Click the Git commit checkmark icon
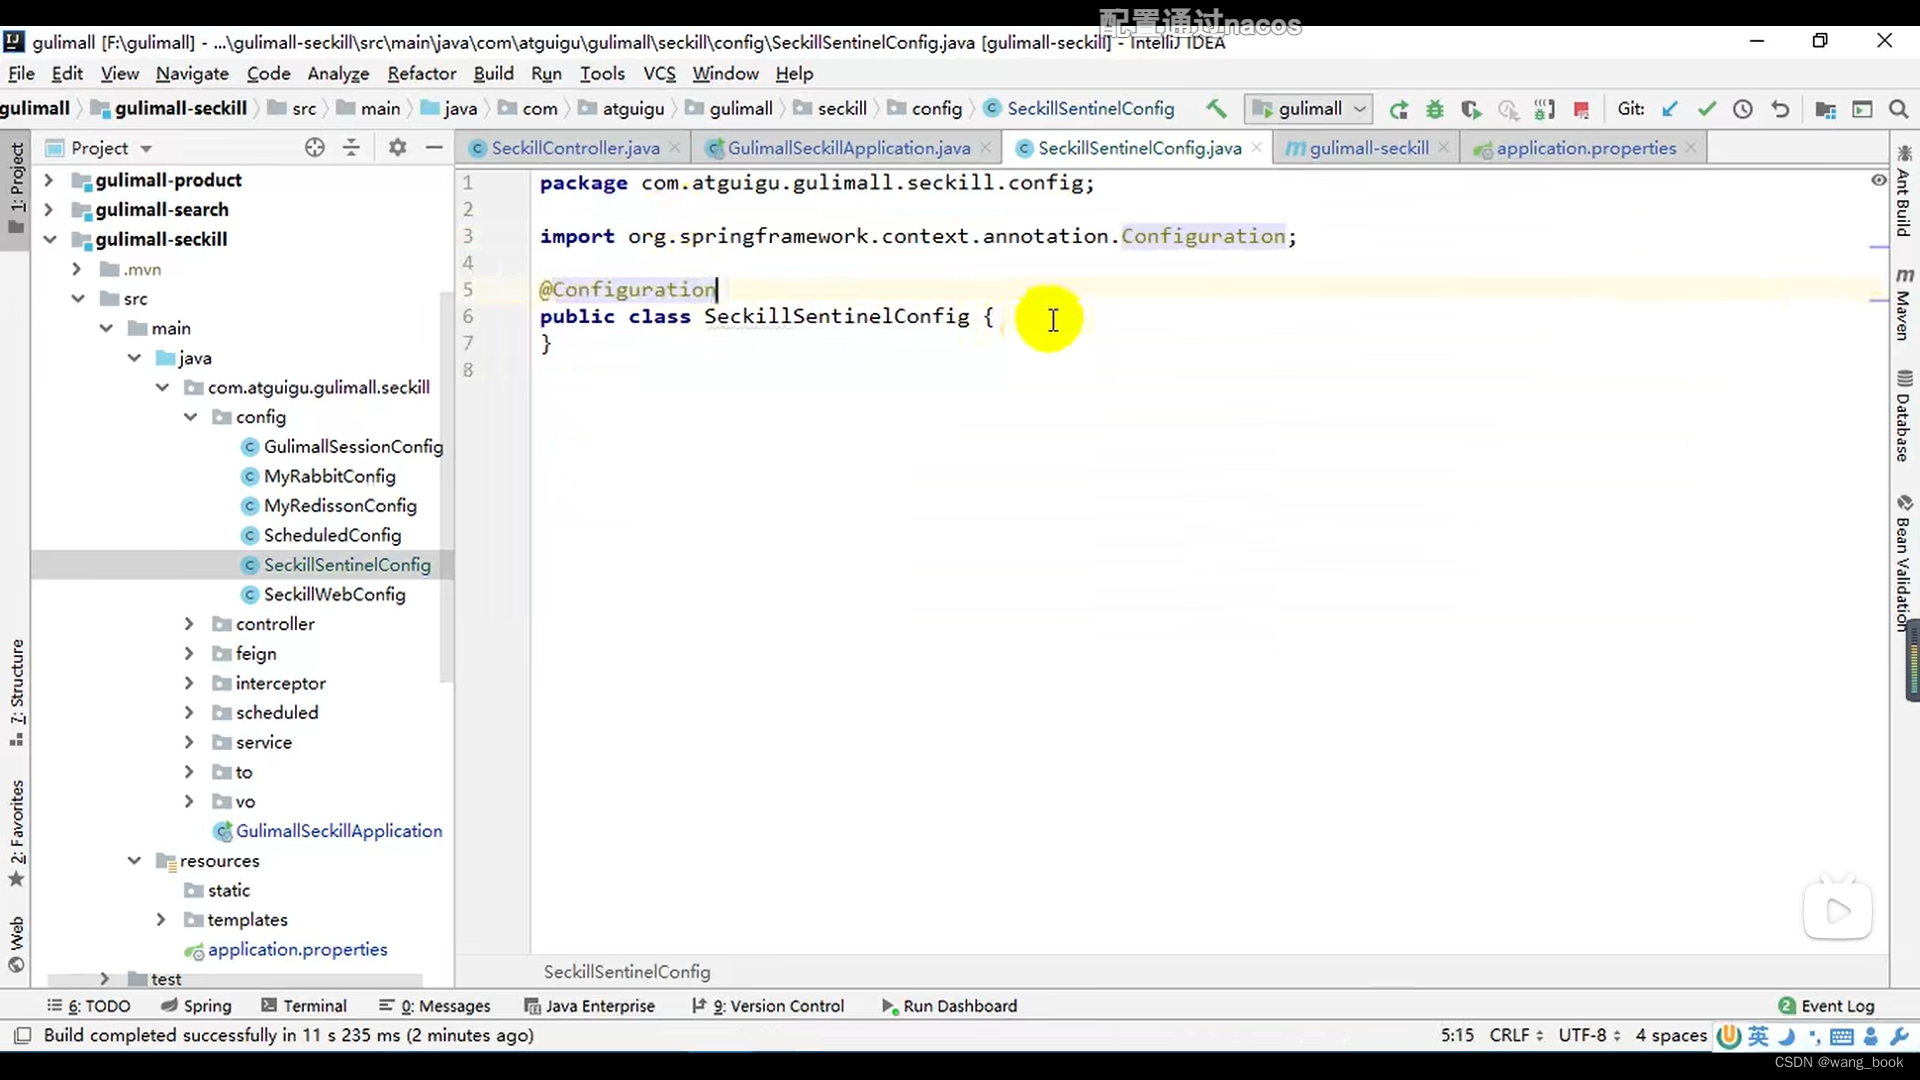This screenshot has width=1920, height=1080. click(1706, 108)
